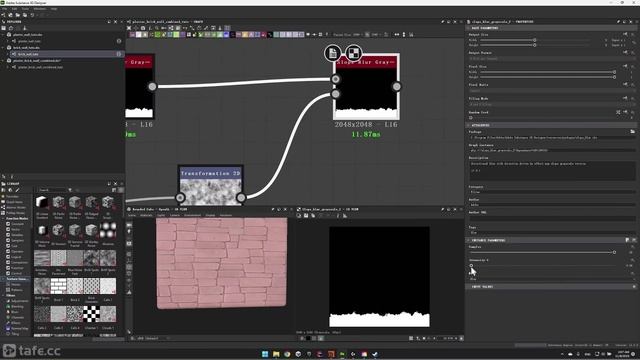
Task: Click the output connector of Slope Blur node
Action: pos(396,87)
